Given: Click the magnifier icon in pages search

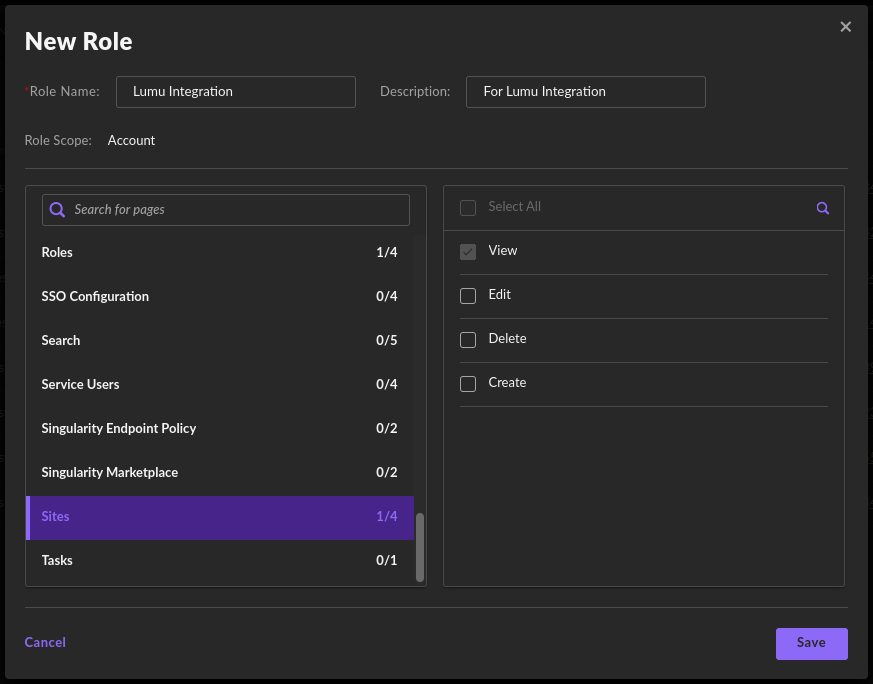Looking at the screenshot, I should (x=58, y=210).
